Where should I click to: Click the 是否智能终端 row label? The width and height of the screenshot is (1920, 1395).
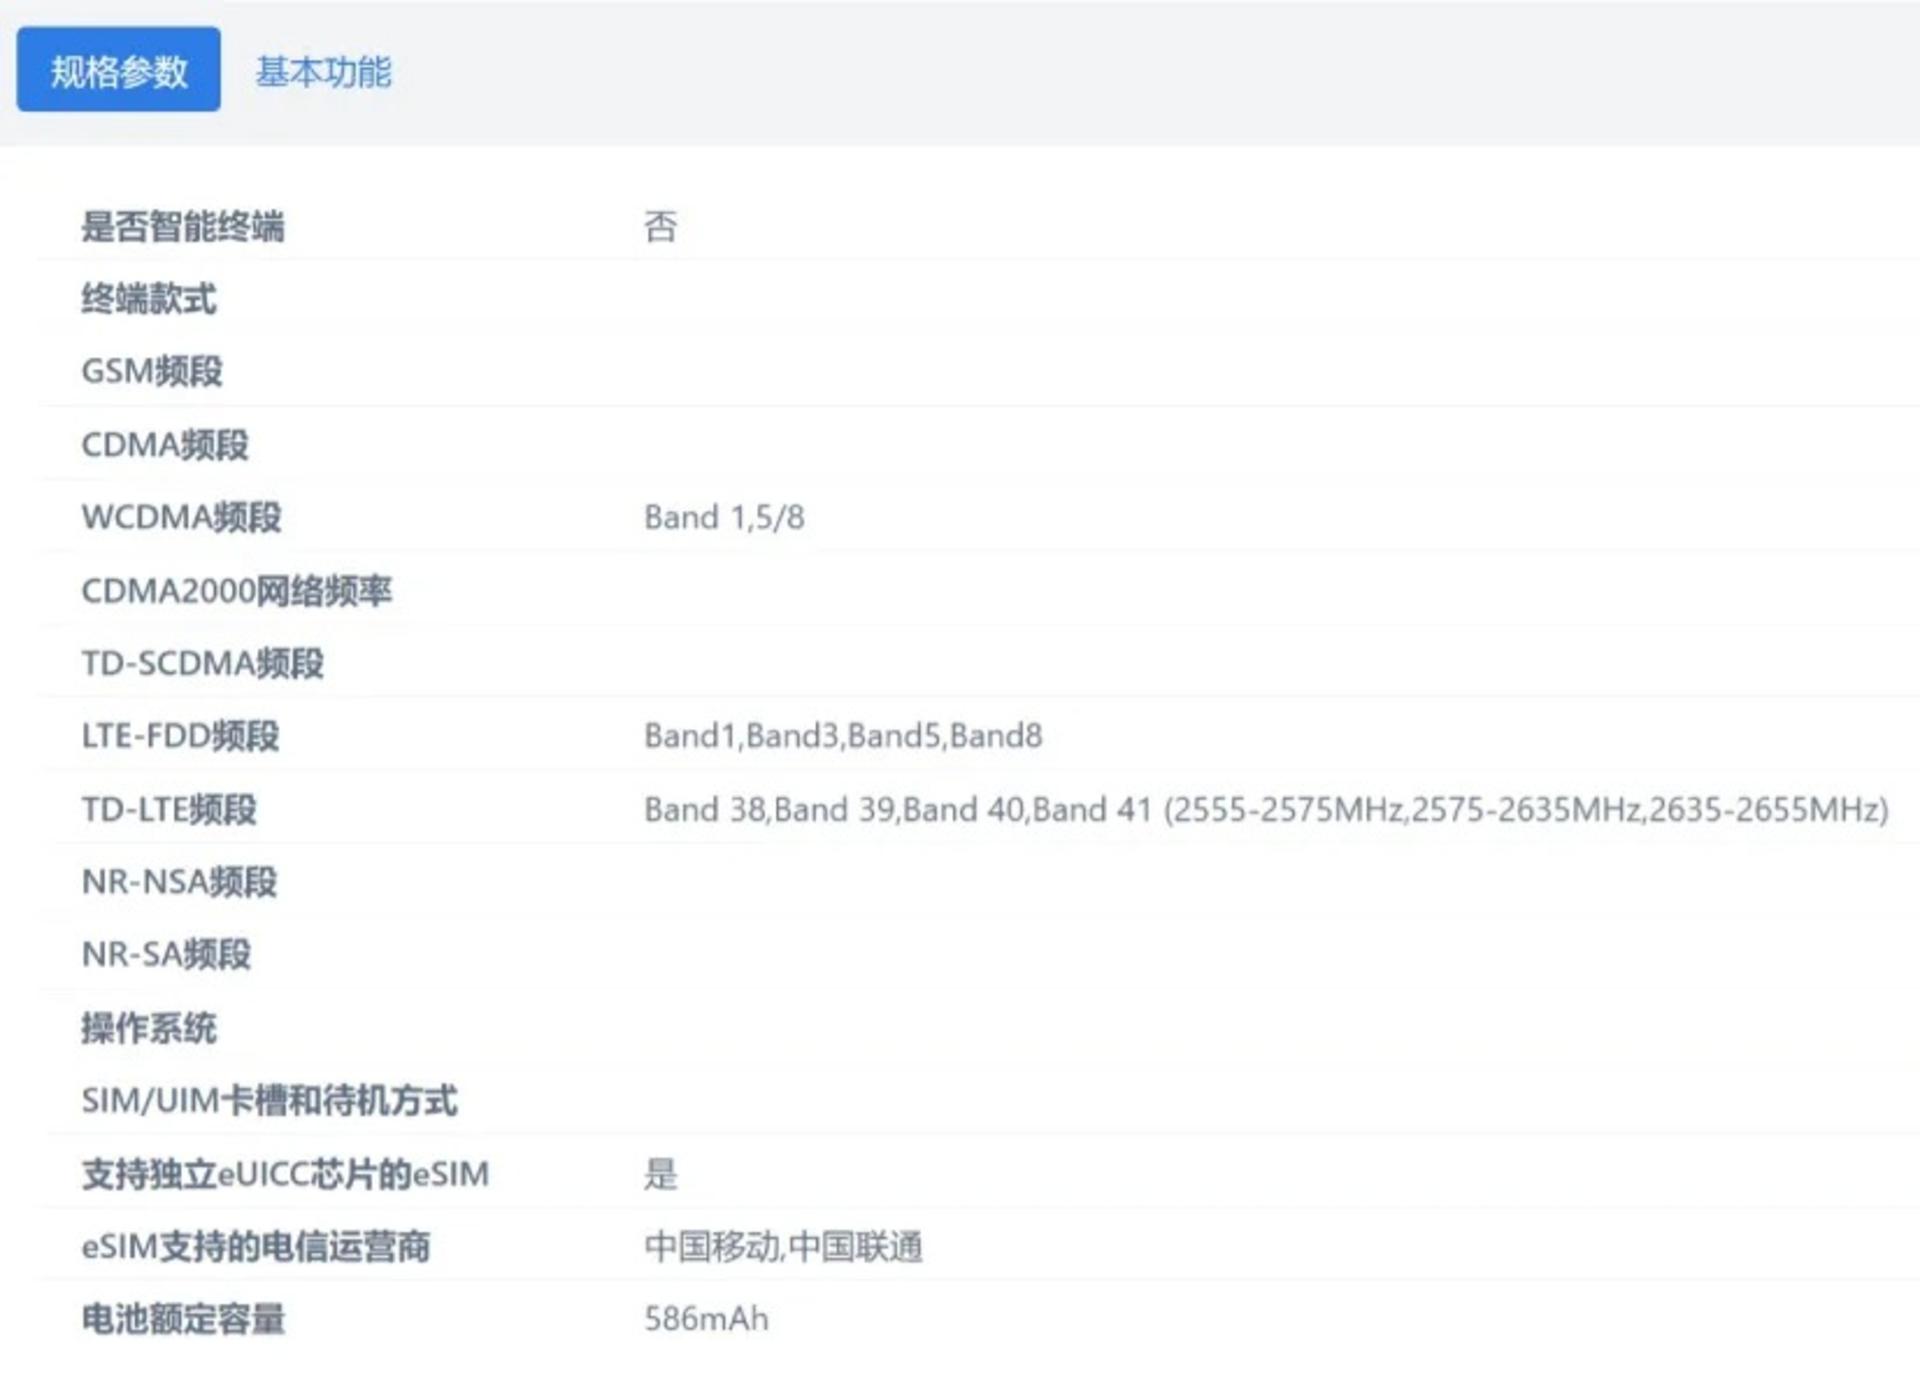click(x=183, y=226)
